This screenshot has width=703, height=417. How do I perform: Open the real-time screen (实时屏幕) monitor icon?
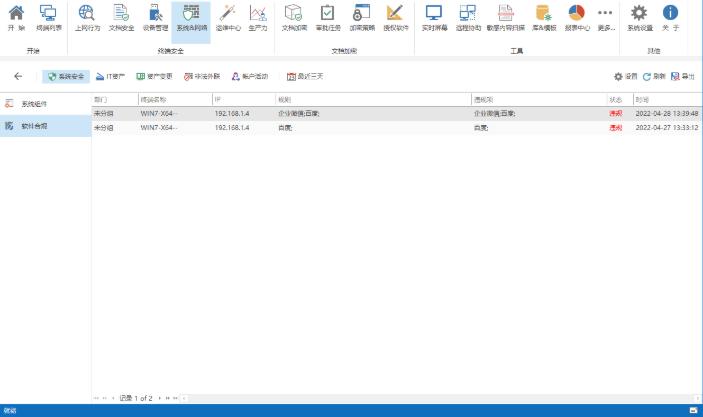point(433,17)
